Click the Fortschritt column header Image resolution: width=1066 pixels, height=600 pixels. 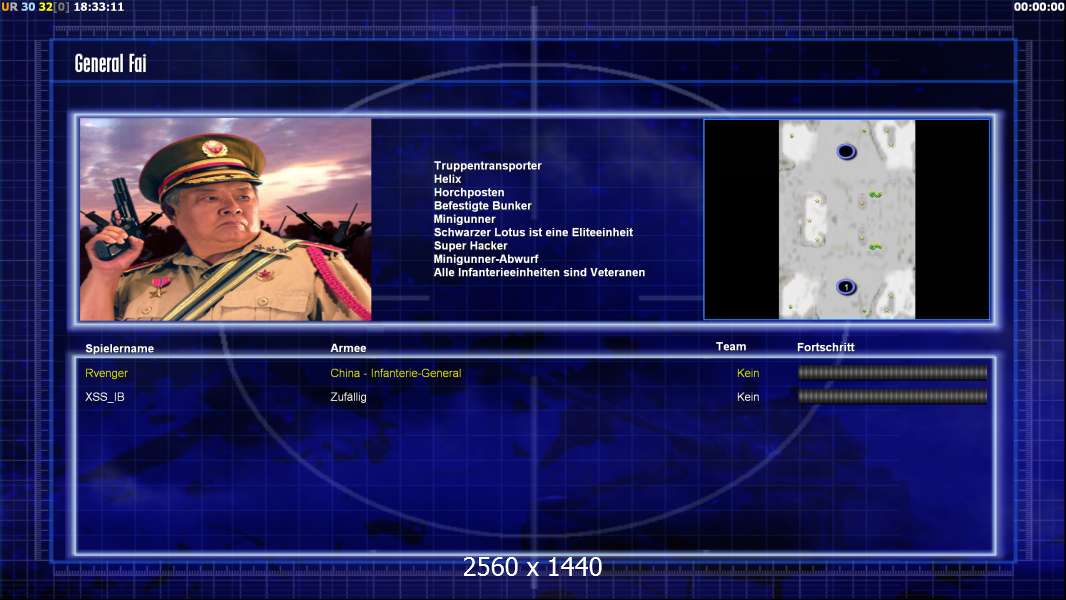coord(825,347)
